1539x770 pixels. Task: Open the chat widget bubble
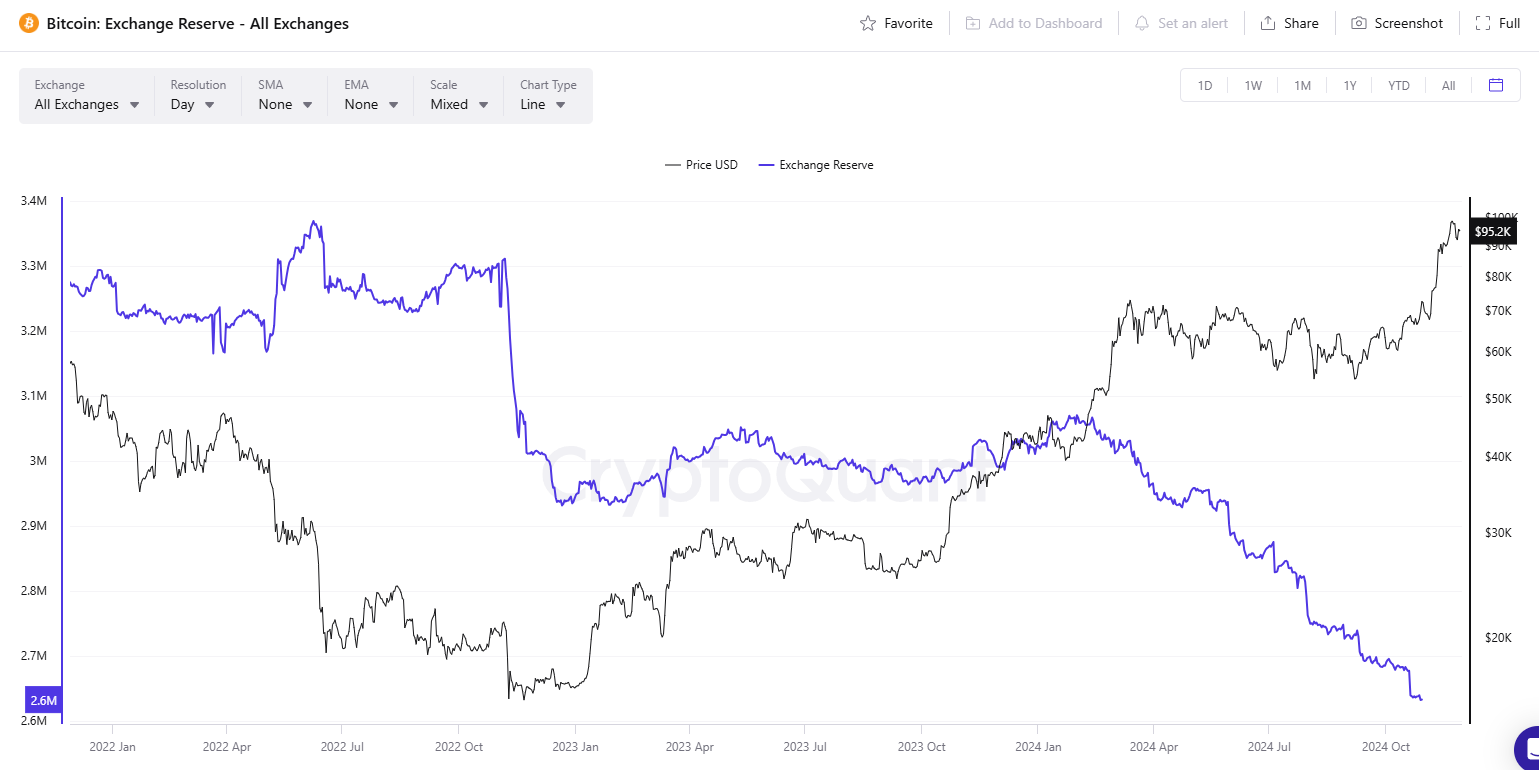1528,750
